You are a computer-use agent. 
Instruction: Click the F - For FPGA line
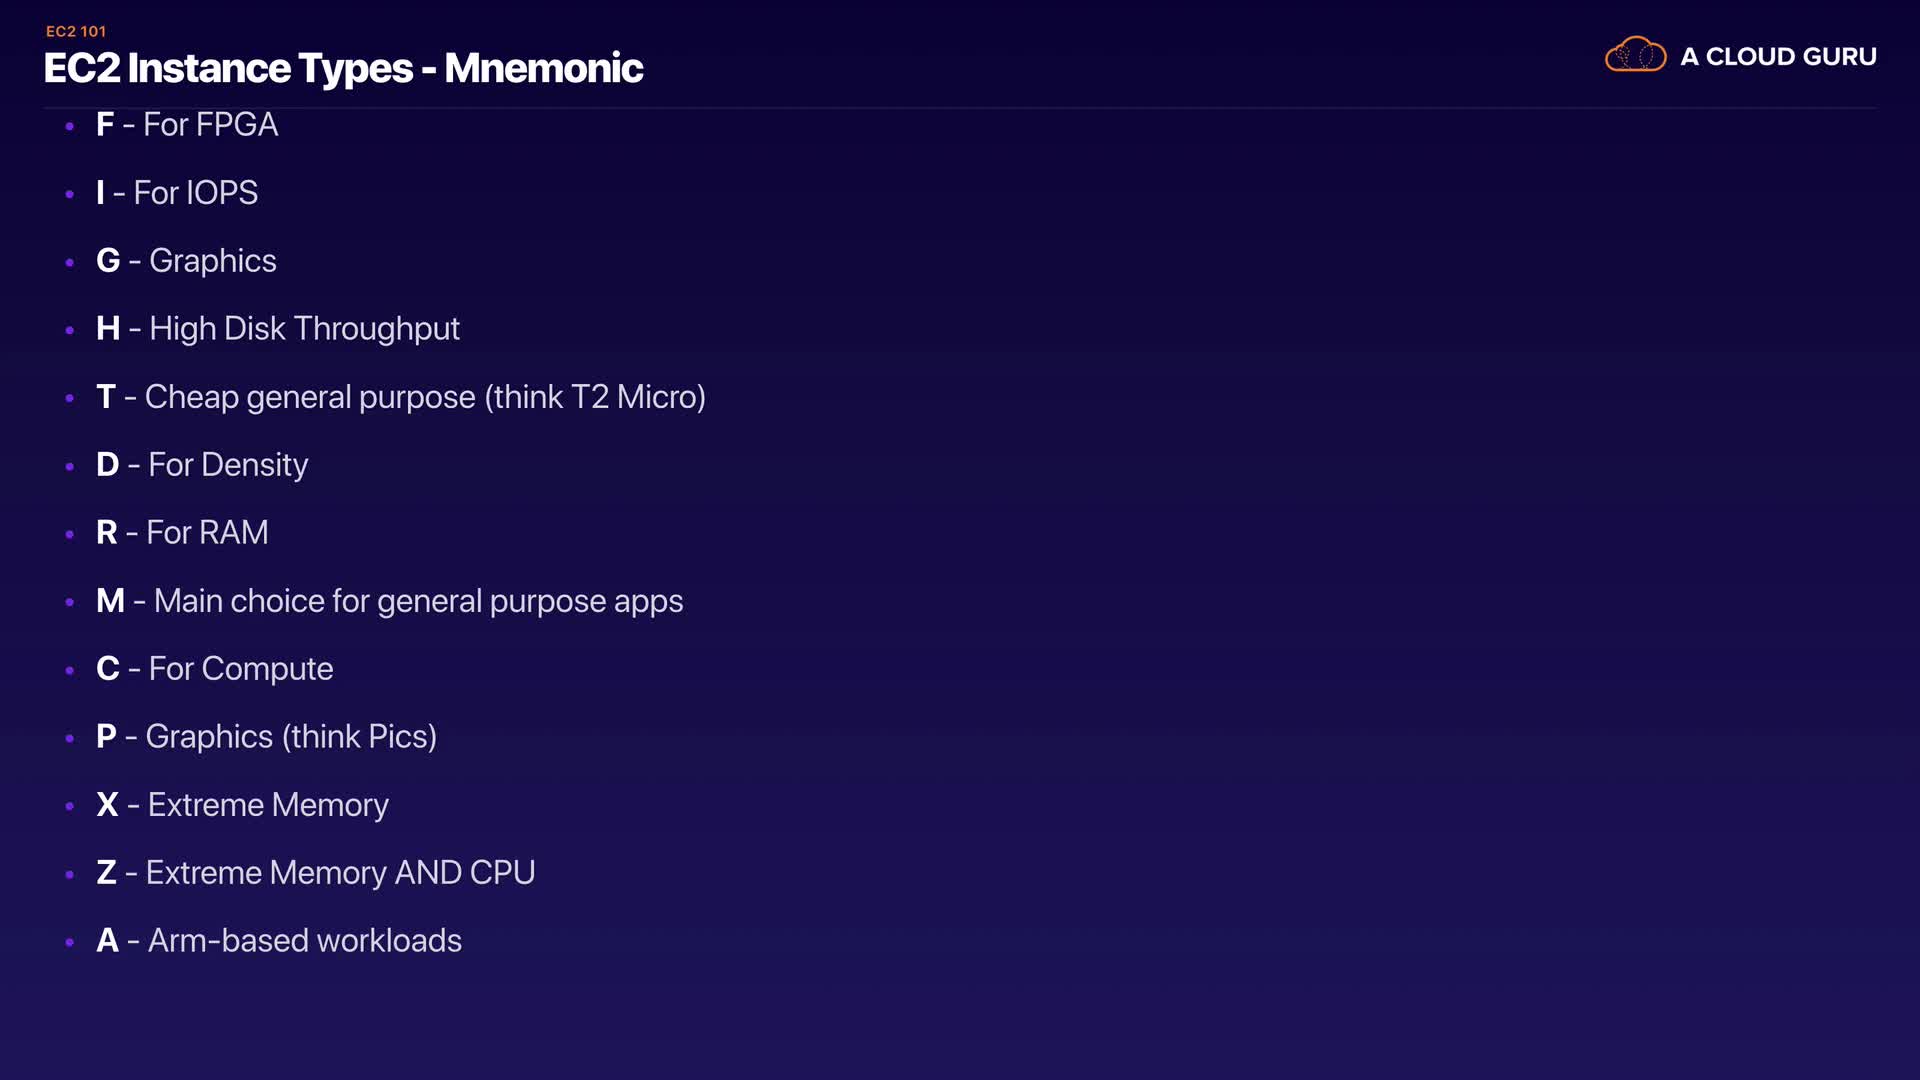tap(187, 125)
